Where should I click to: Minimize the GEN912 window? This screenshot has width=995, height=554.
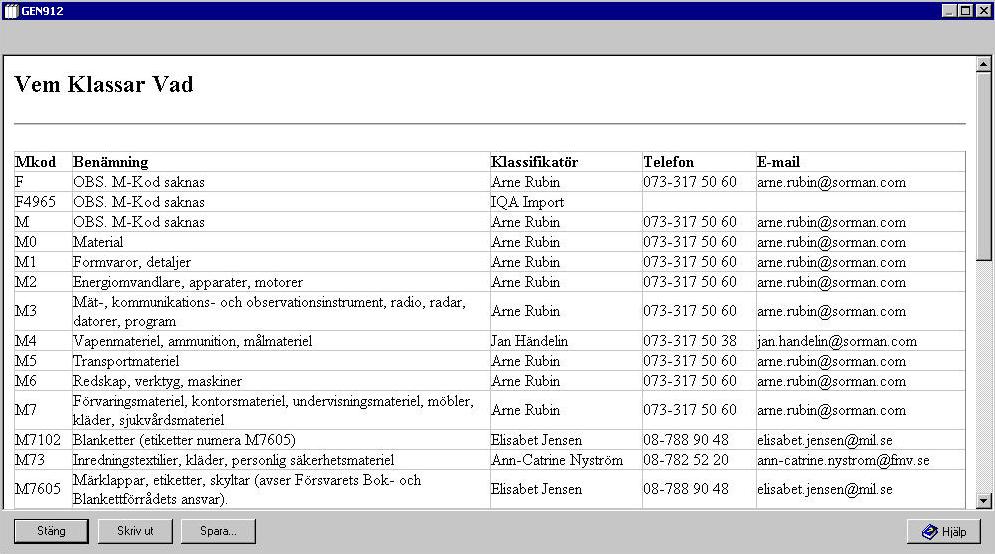coord(949,11)
